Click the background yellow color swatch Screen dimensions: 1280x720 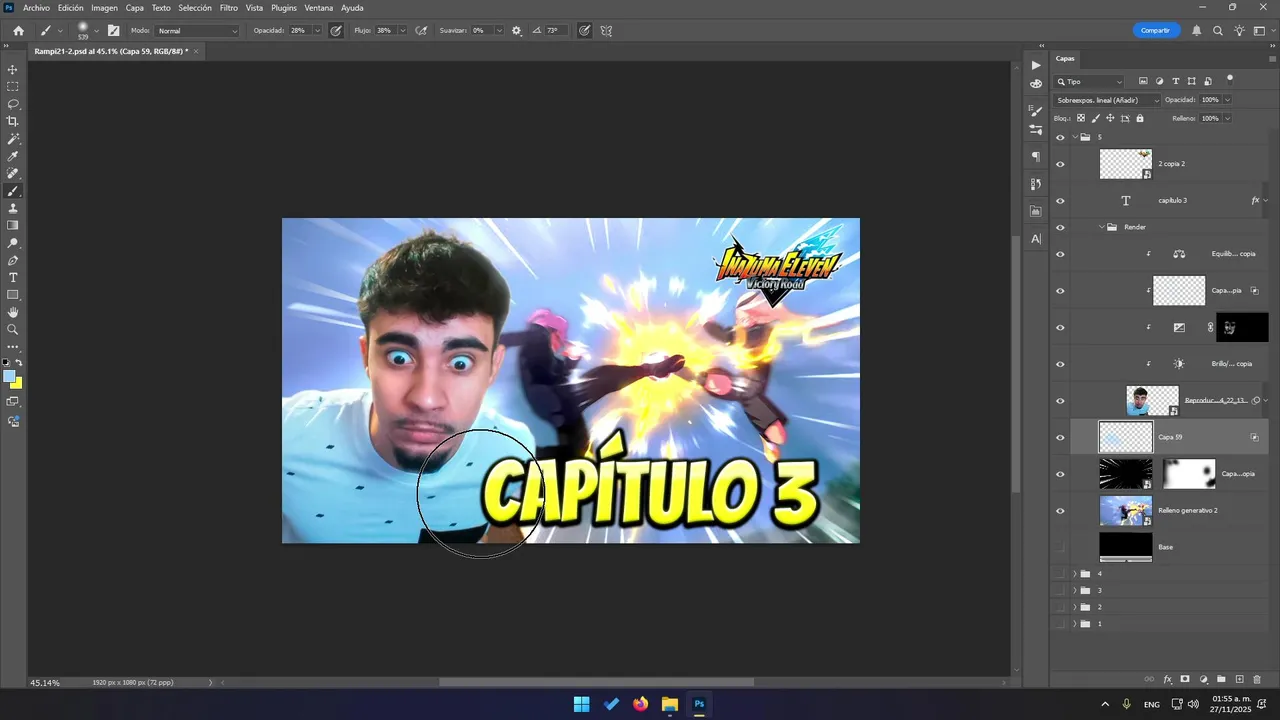tap(17, 384)
